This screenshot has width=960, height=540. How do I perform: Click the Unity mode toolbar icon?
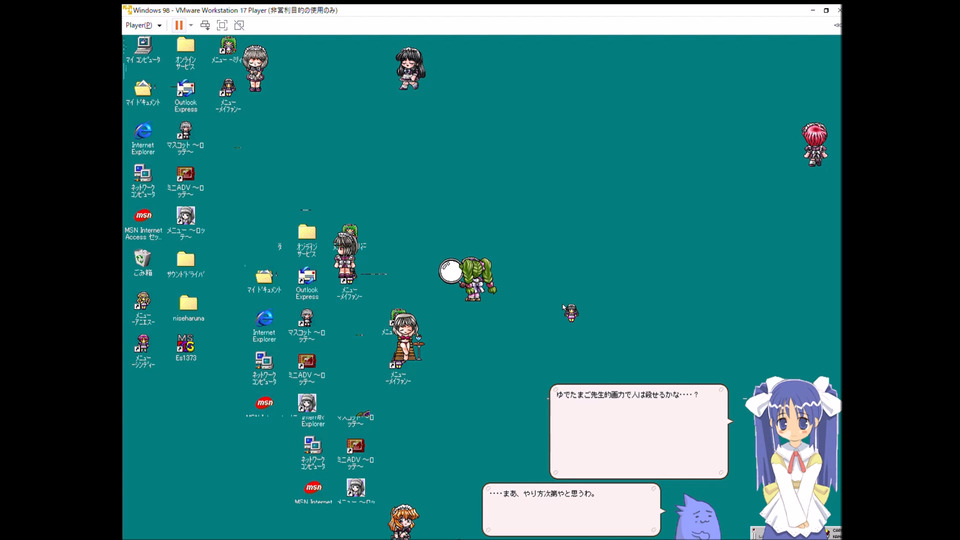click(x=239, y=25)
